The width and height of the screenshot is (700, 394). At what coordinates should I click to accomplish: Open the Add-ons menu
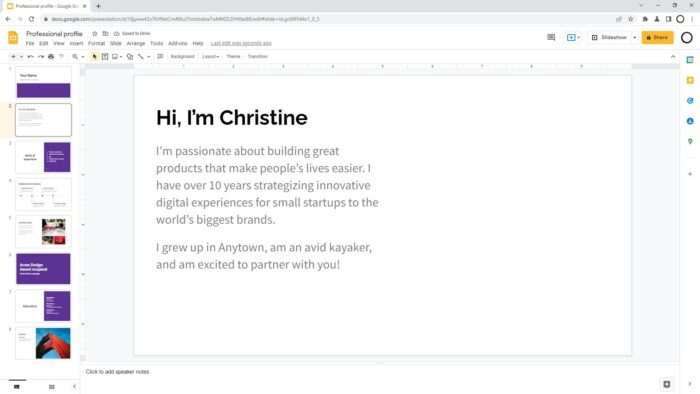tap(178, 43)
